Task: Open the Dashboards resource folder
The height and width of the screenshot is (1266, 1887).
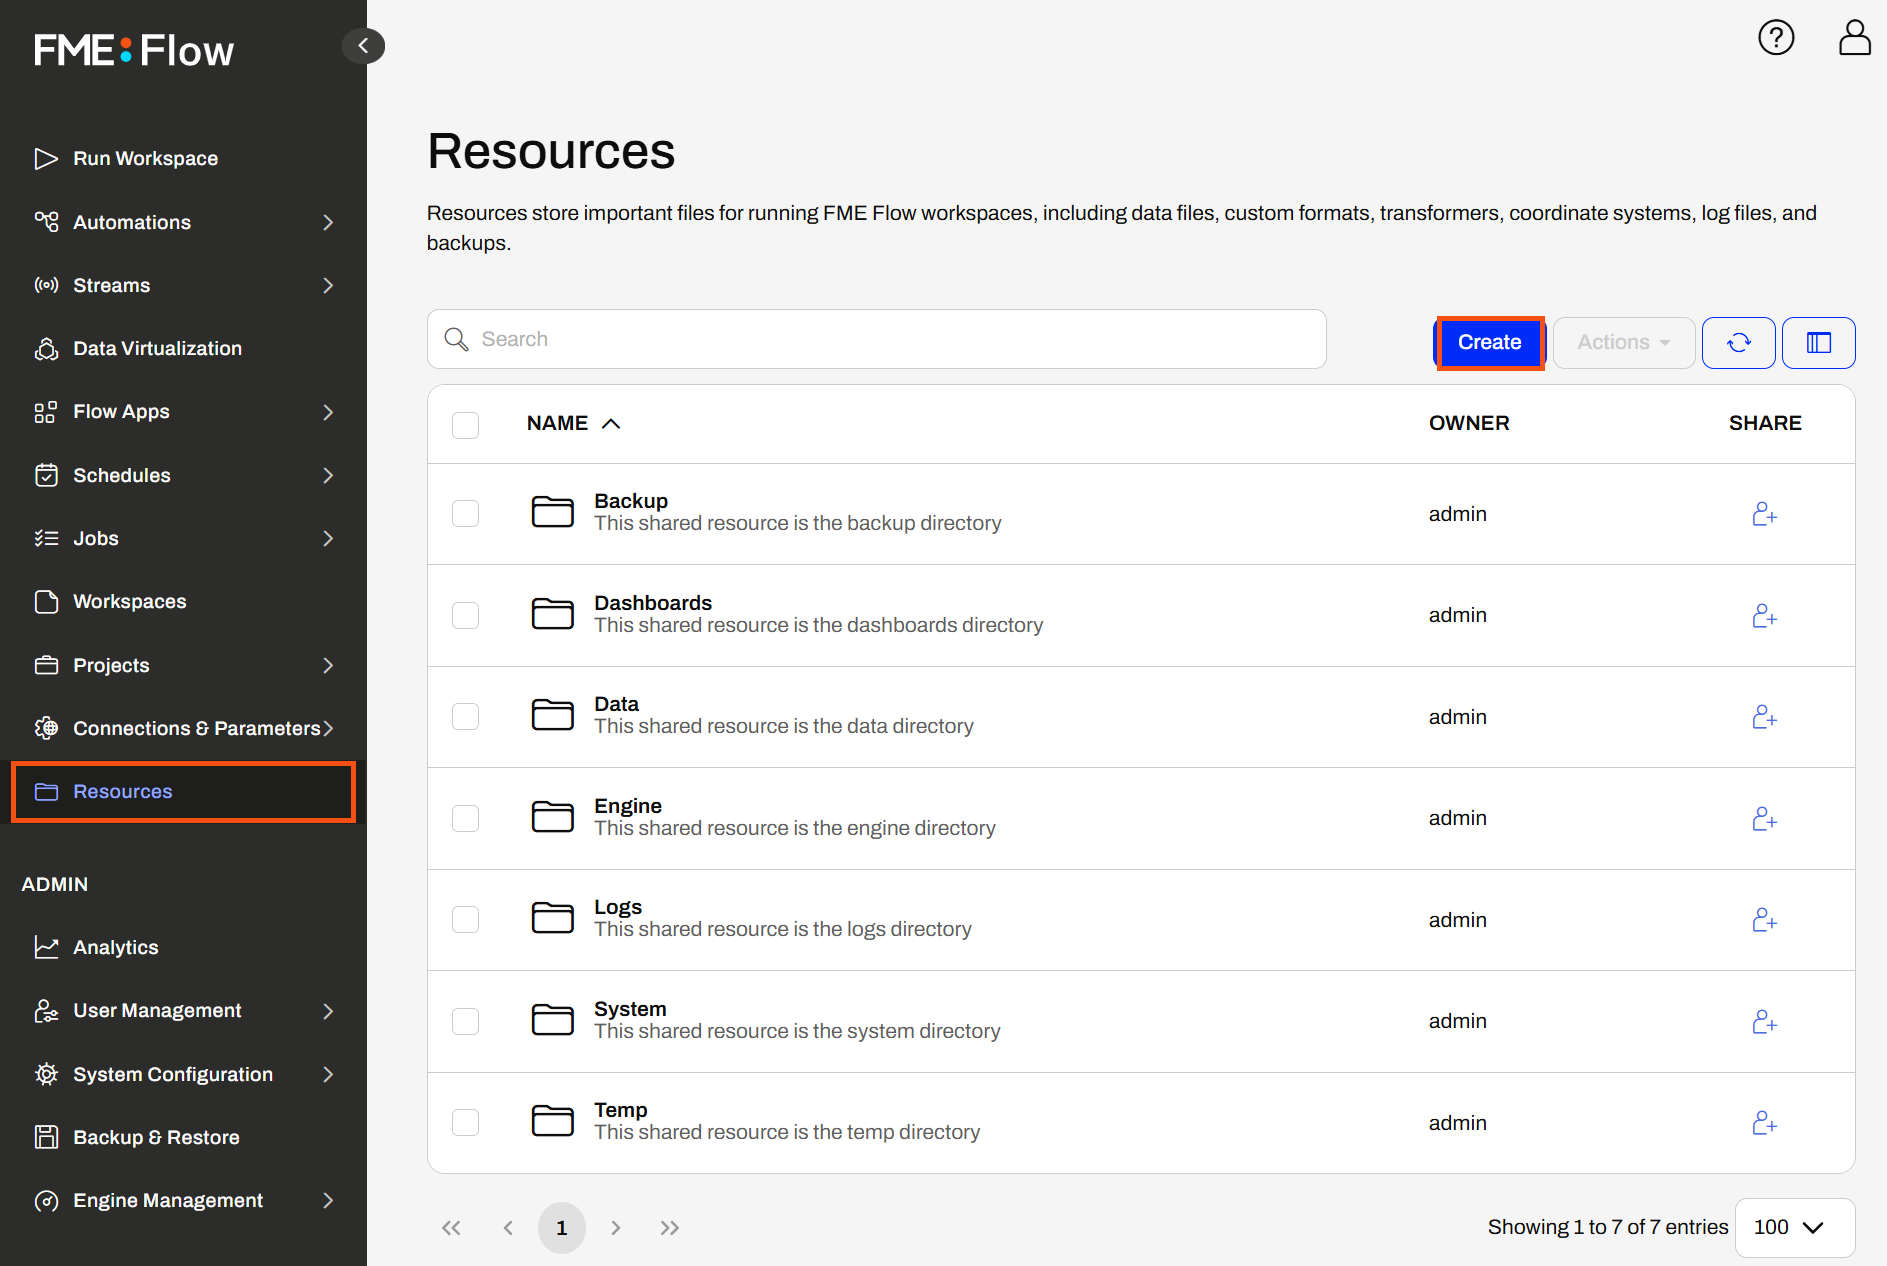Action: tap(653, 602)
